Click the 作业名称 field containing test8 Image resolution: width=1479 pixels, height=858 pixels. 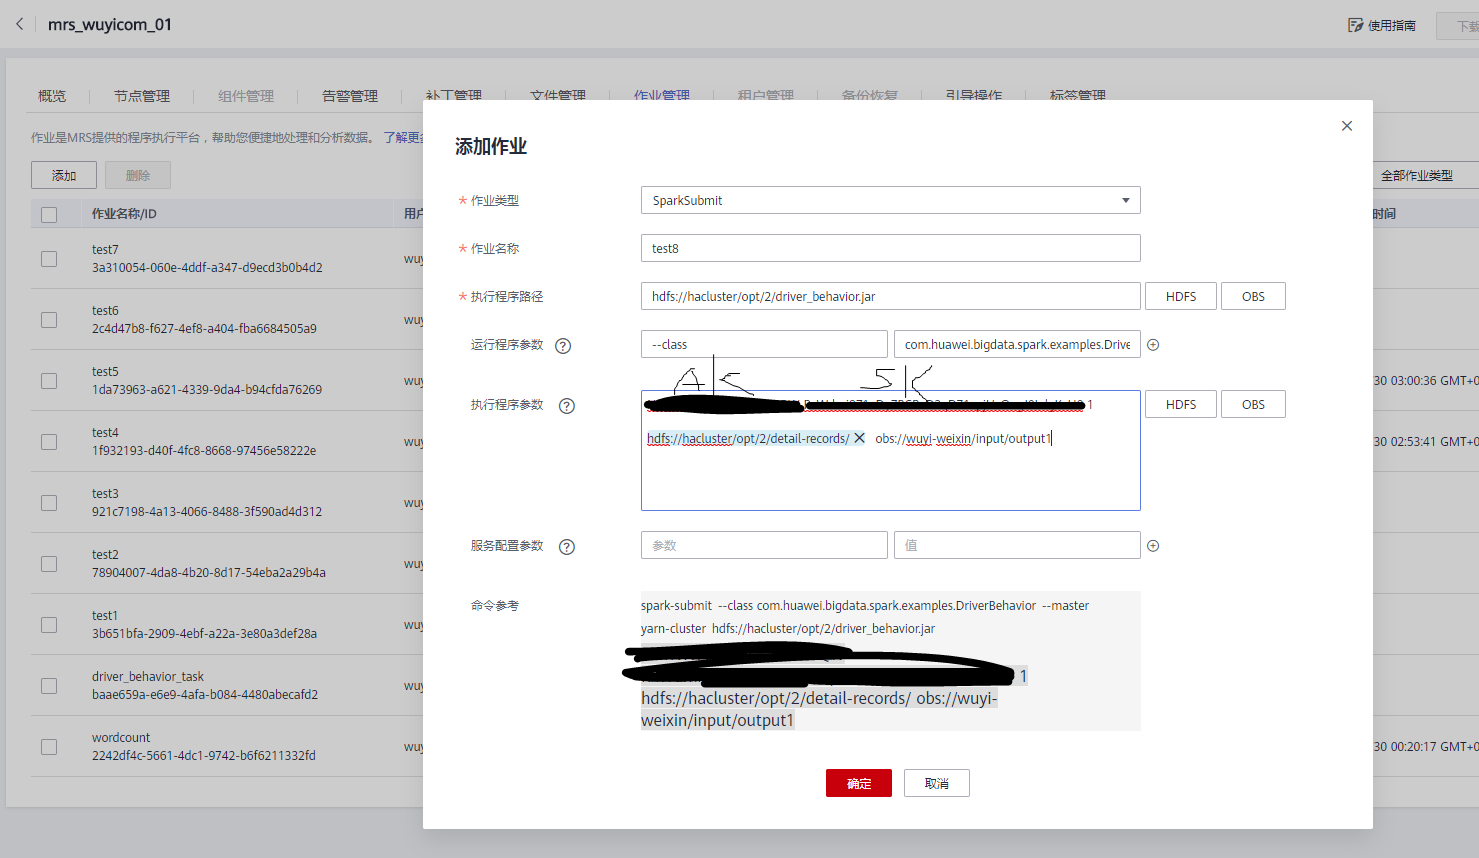point(890,248)
